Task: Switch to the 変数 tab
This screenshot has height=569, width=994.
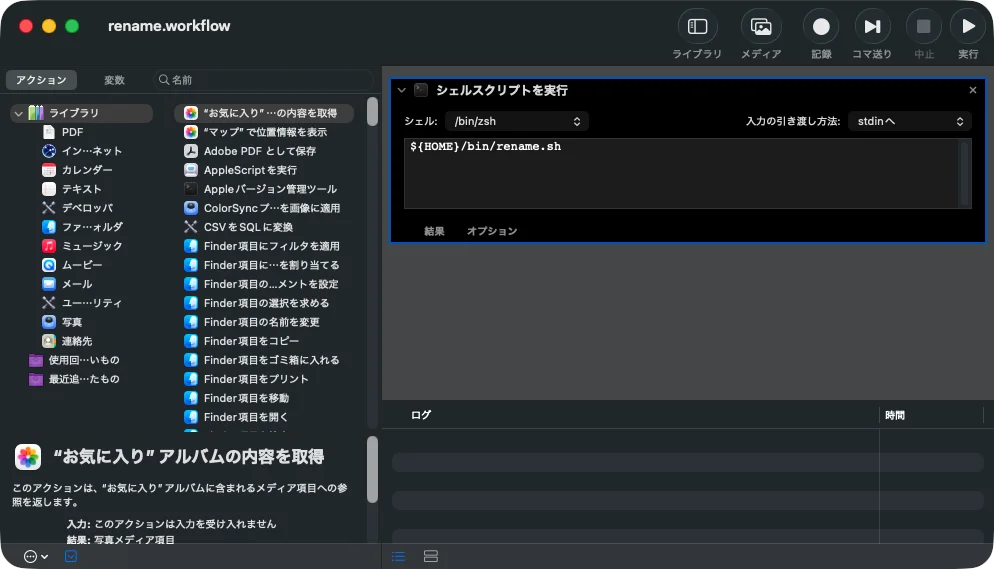Action: point(115,80)
